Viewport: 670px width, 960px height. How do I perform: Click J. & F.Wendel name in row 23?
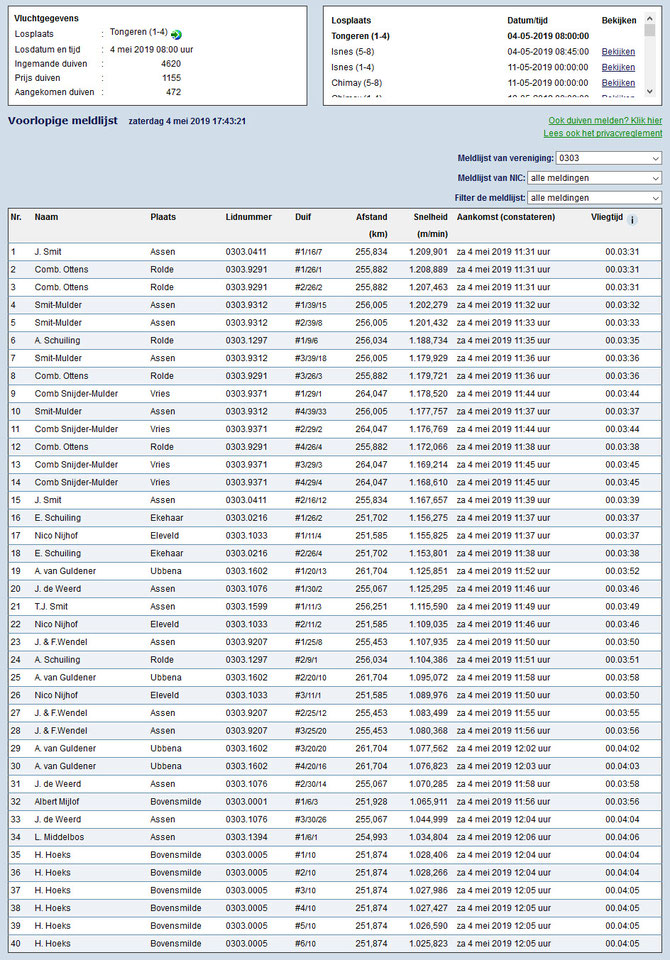click(x=61, y=642)
